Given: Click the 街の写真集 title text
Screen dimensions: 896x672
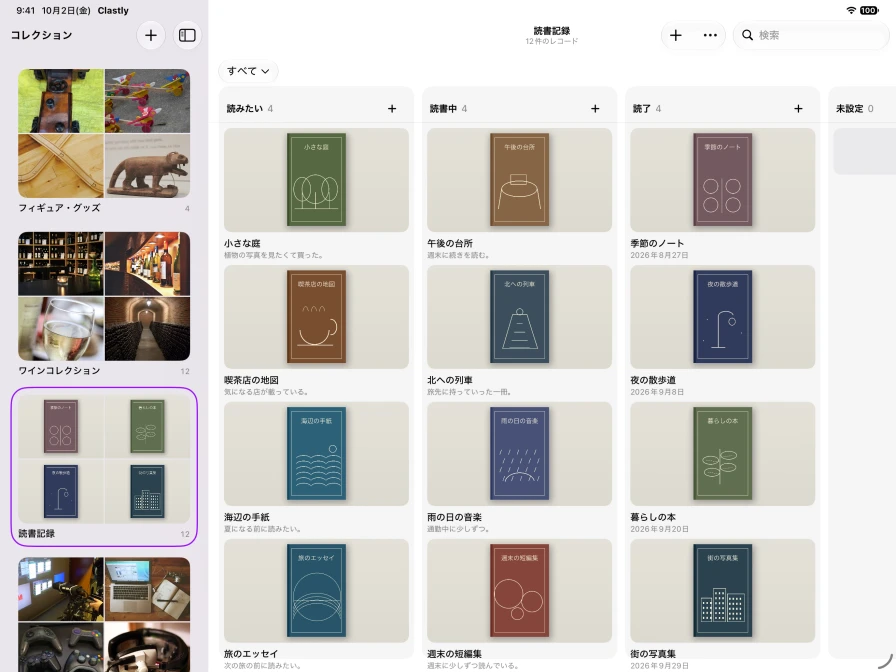Looking at the screenshot, I should [x=653, y=654].
